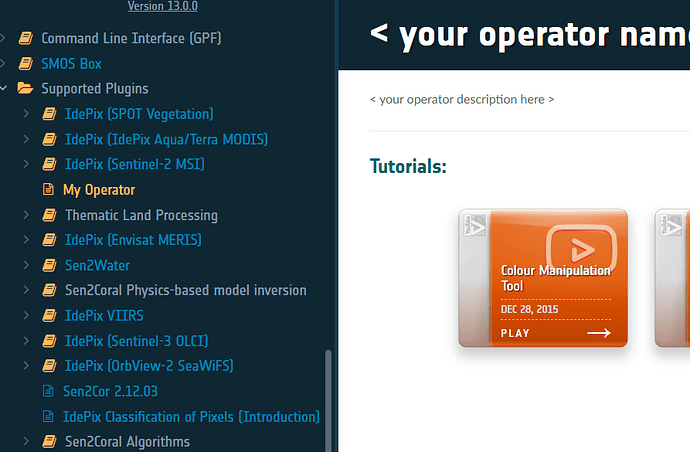
Task: Click the My Operator page icon
Action: click(x=48, y=189)
